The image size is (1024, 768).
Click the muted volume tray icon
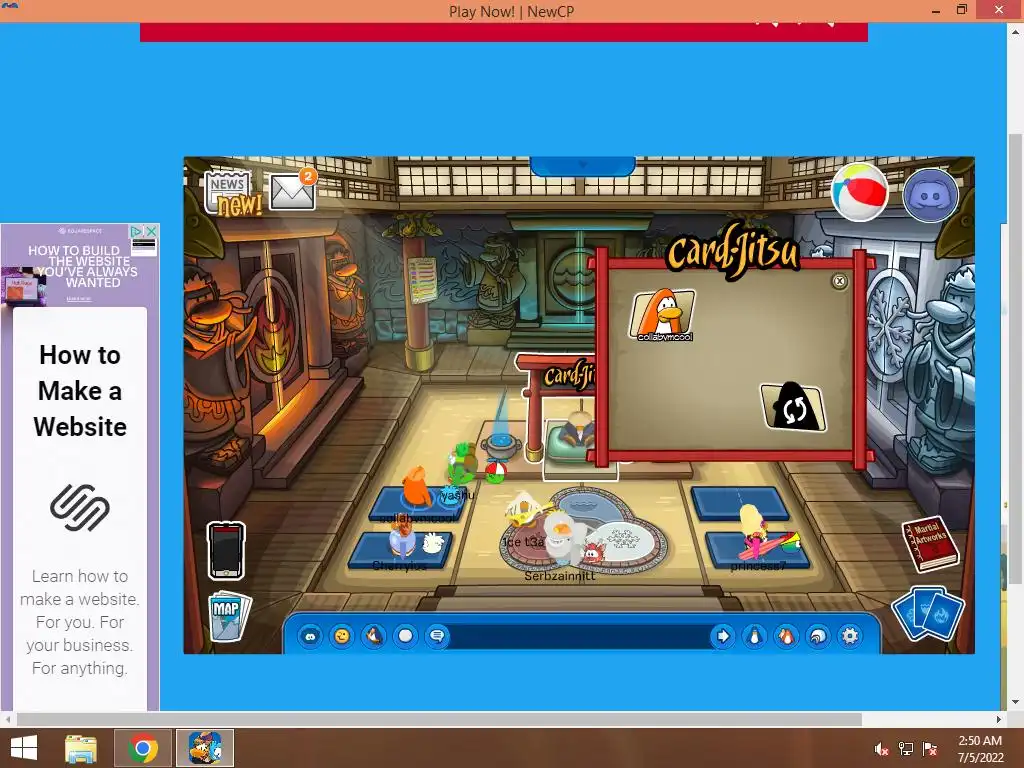click(882, 749)
